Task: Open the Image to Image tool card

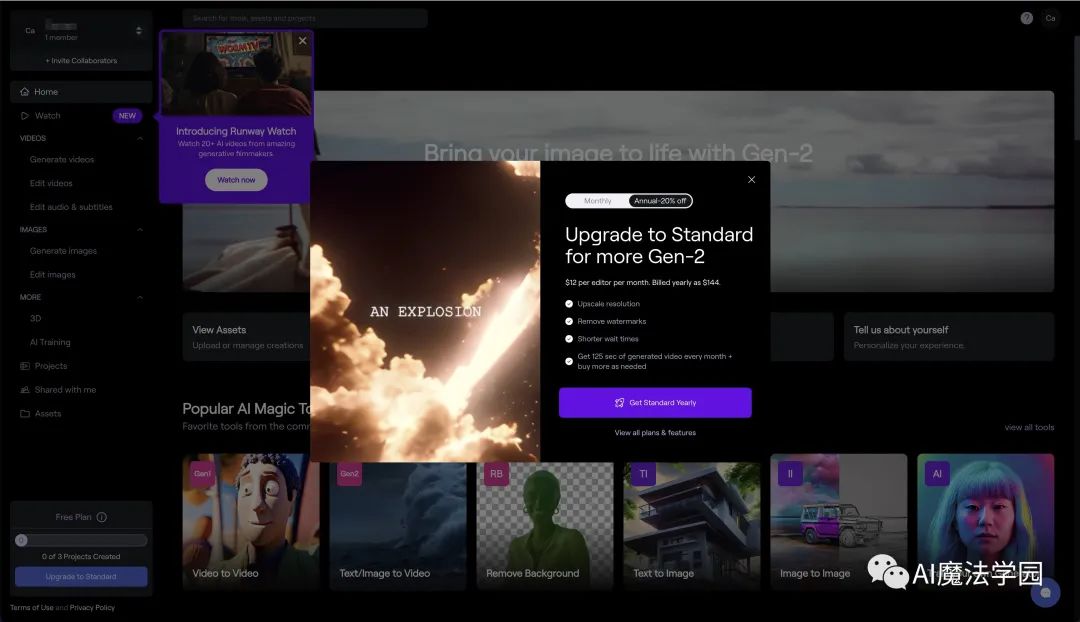Action: tap(838, 521)
